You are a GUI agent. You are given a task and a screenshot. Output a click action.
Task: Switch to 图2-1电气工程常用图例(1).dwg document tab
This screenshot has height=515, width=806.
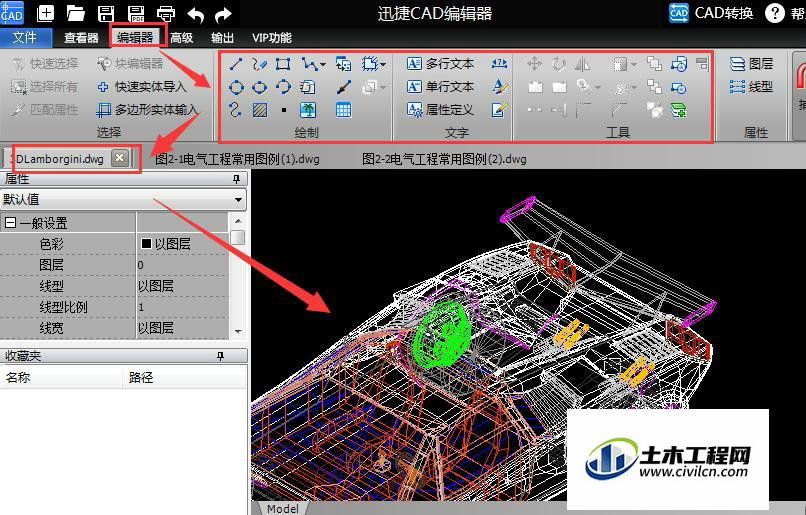point(237,159)
